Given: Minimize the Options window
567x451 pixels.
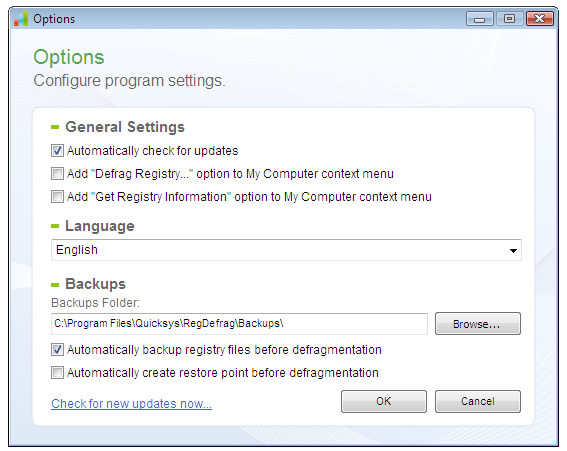Looking at the screenshot, I should (479, 18).
